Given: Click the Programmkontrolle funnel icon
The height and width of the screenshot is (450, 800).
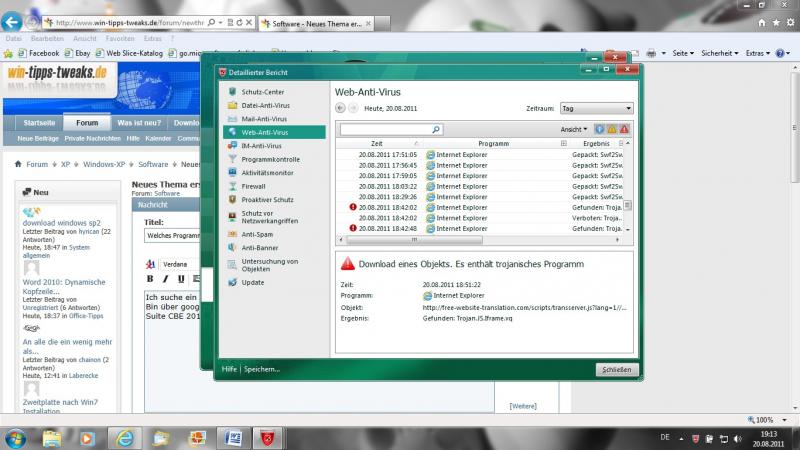Looking at the screenshot, I should tap(233, 159).
